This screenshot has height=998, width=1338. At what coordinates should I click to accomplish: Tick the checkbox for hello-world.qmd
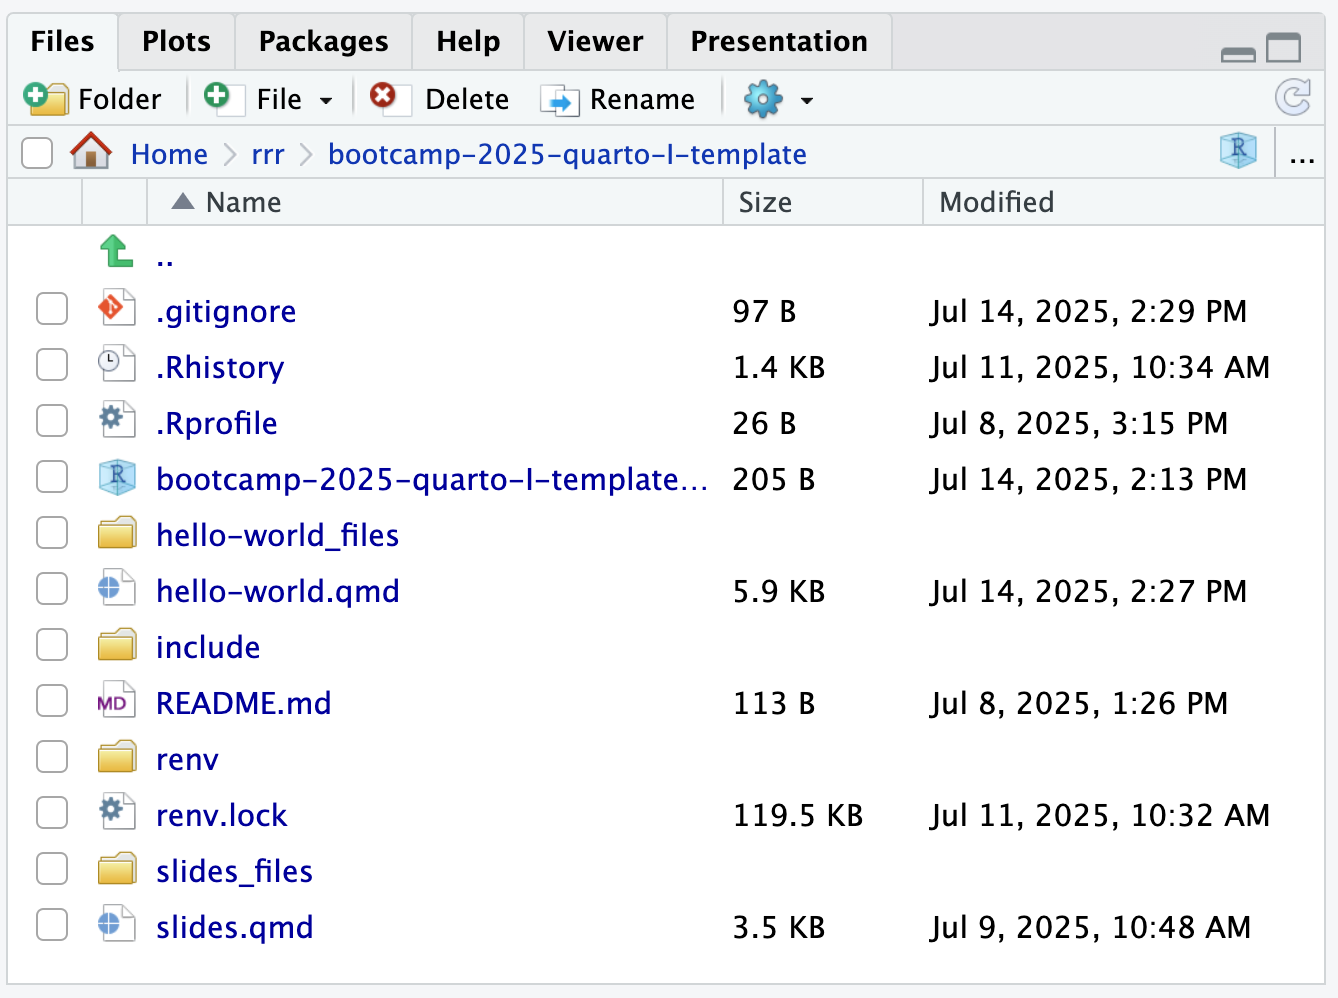click(52, 589)
